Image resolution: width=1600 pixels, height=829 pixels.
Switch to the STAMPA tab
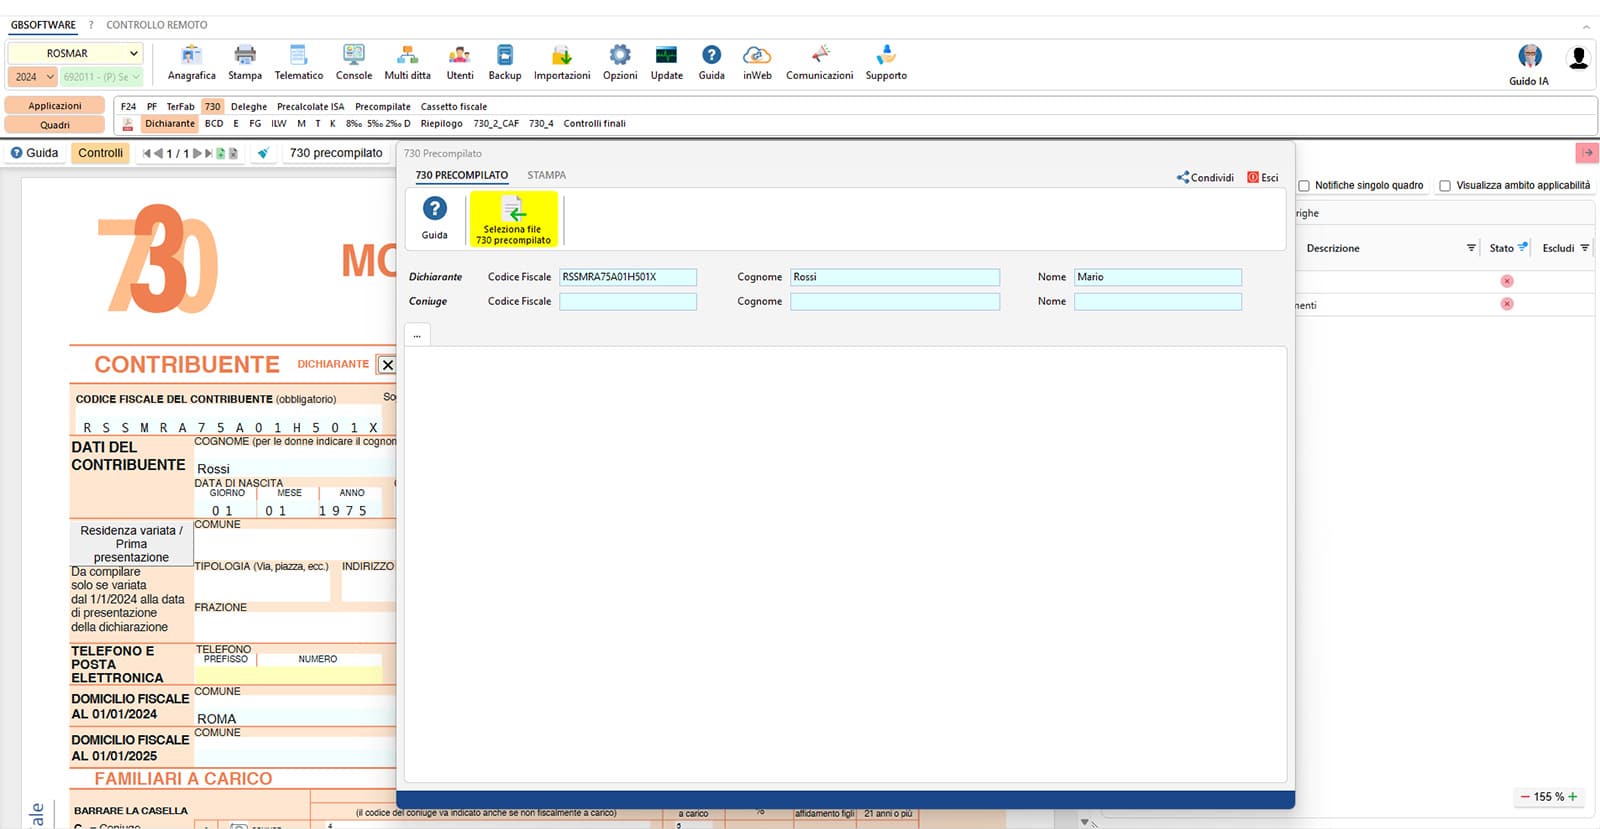pyautogui.click(x=546, y=175)
